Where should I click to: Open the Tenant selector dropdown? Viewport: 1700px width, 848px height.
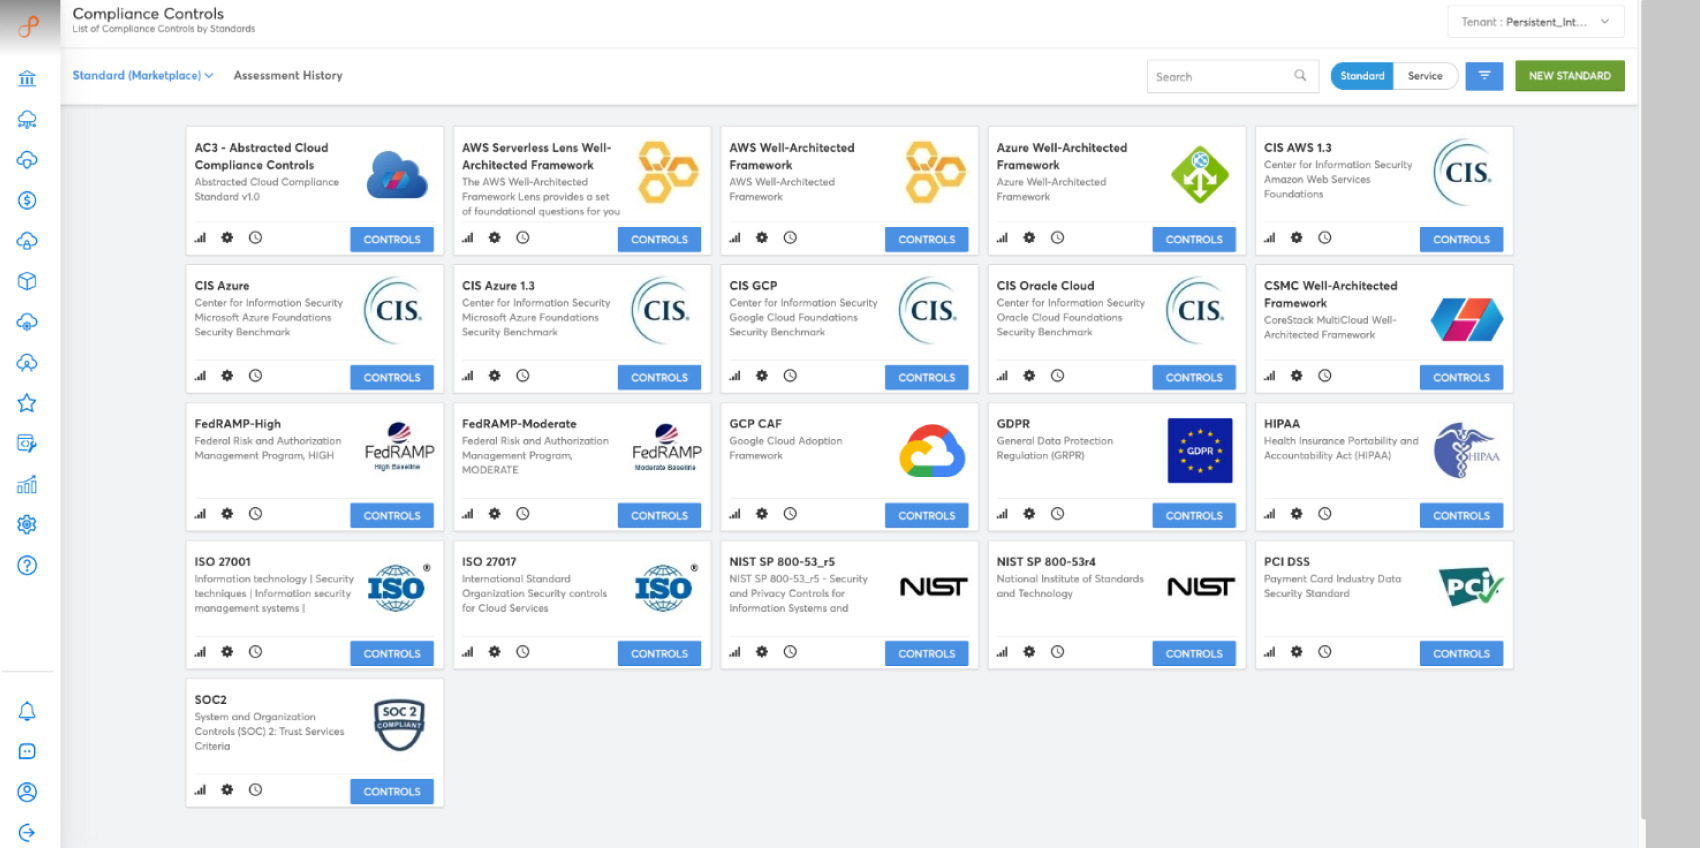1535,22
